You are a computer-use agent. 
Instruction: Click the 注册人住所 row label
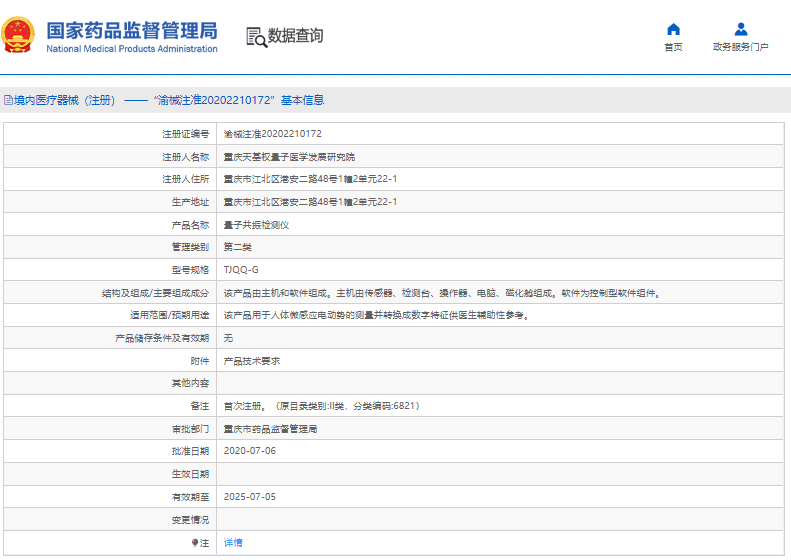point(186,179)
